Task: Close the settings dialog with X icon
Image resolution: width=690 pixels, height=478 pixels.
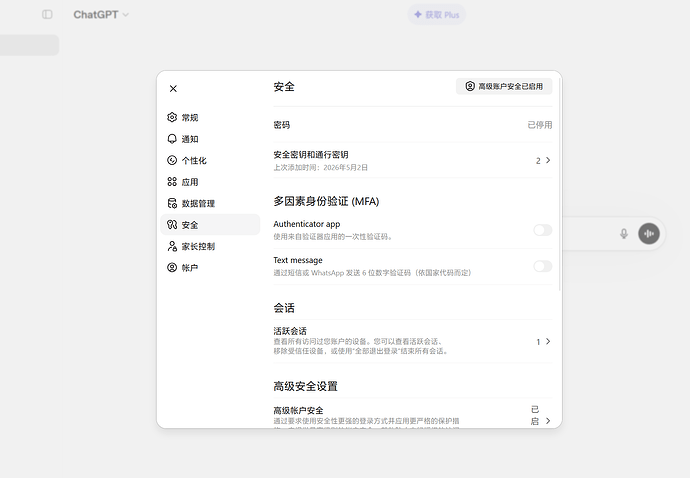Action: point(173,88)
